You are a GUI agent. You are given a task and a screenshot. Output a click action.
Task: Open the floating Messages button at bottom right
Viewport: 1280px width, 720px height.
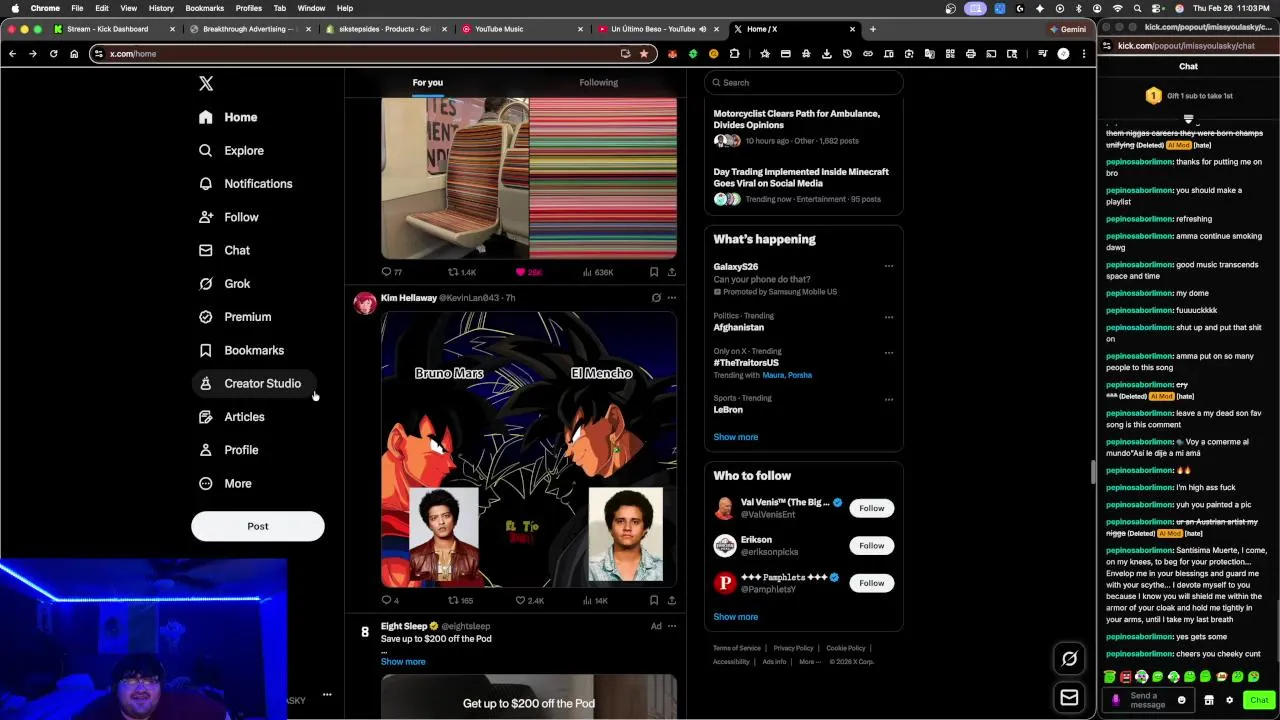coord(1069,698)
